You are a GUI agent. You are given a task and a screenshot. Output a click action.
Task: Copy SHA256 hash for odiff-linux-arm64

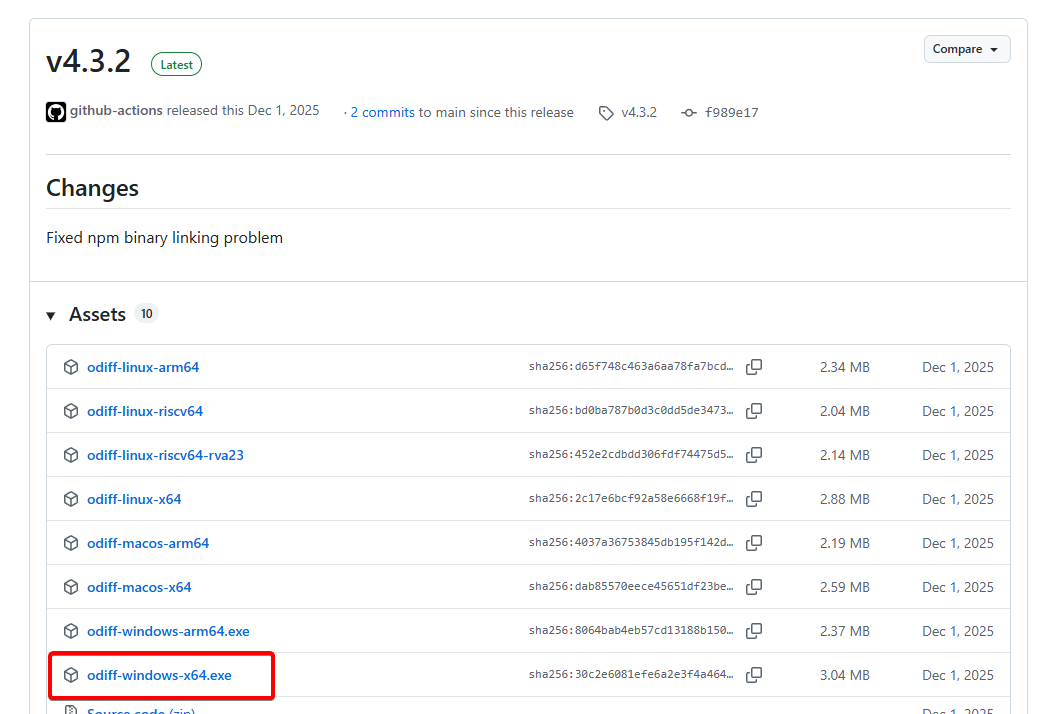coord(754,367)
